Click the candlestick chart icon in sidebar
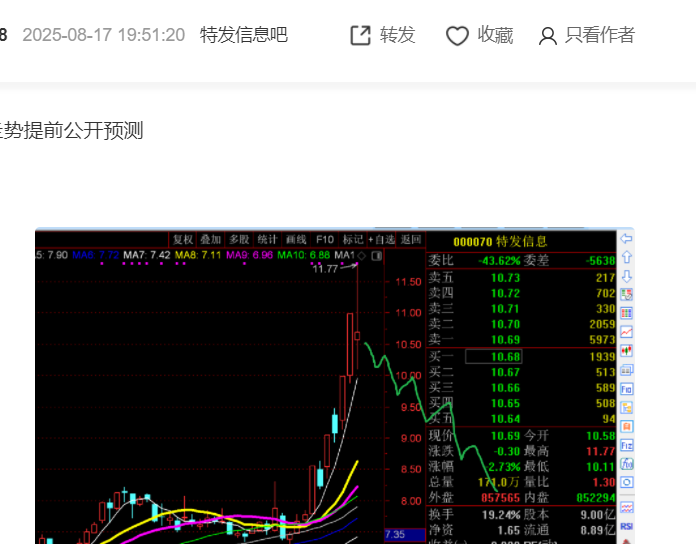Screen dimensions: 696x544 click(626, 351)
